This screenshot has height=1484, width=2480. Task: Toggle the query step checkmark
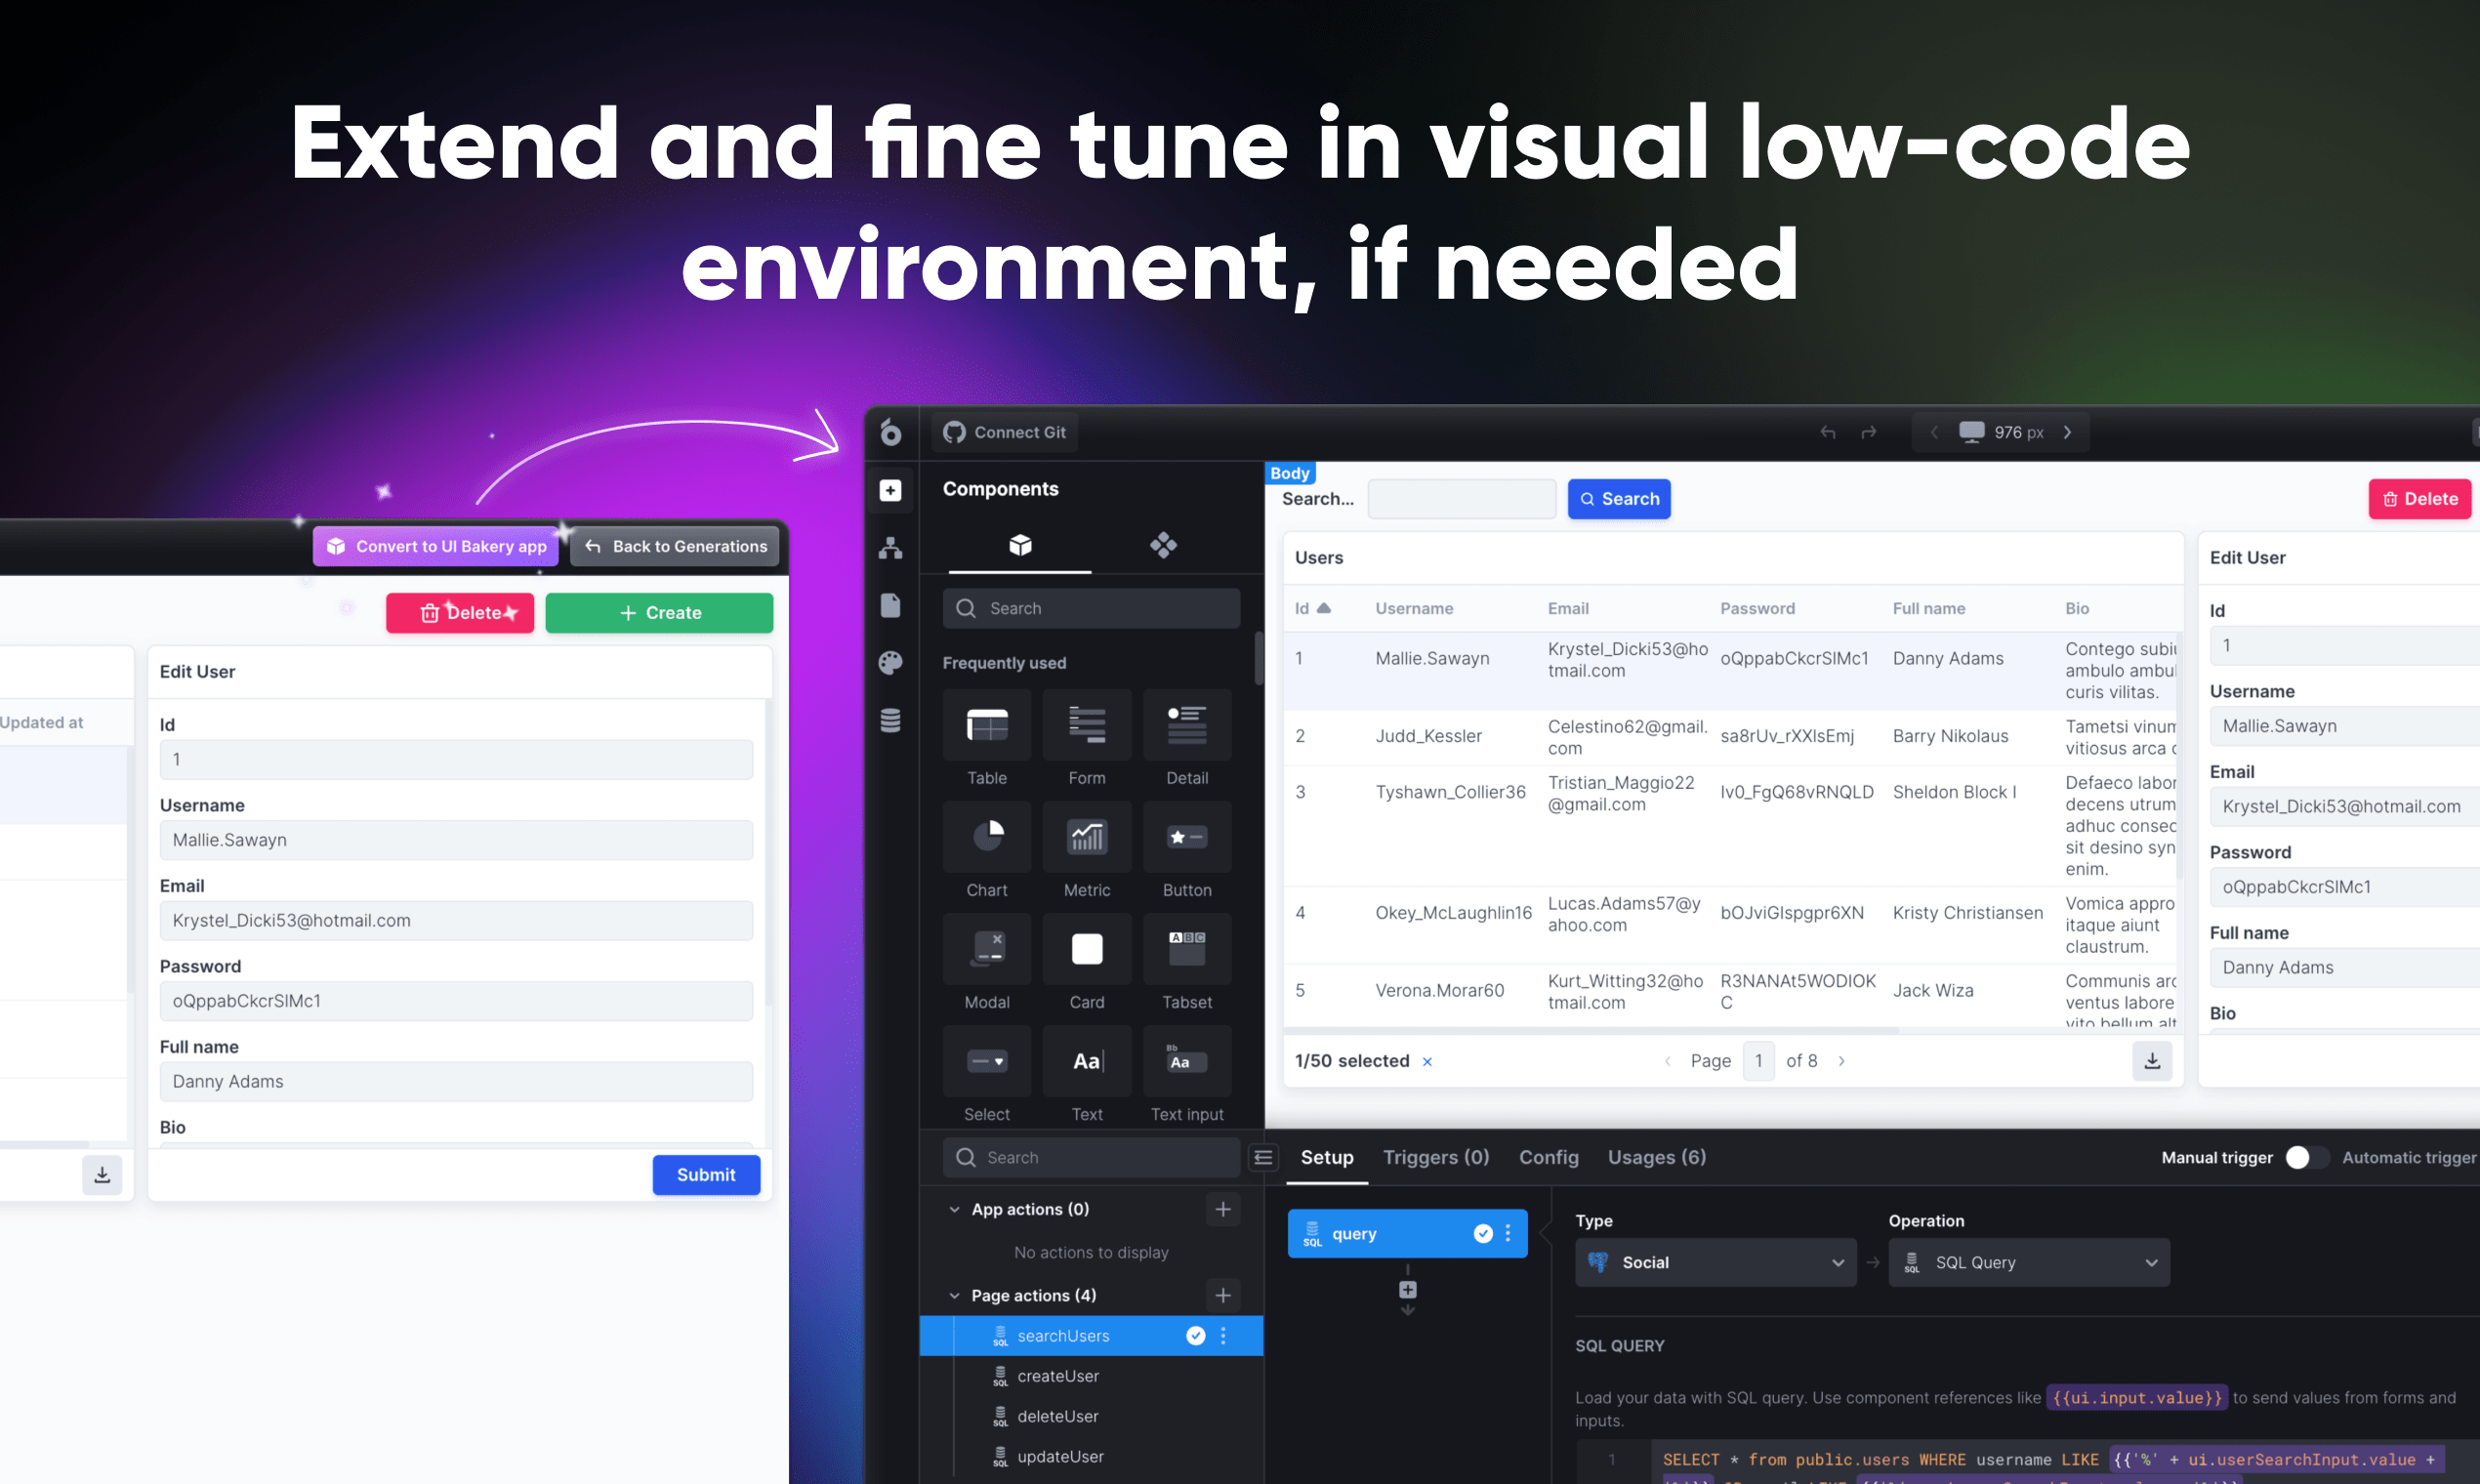(1483, 1234)
